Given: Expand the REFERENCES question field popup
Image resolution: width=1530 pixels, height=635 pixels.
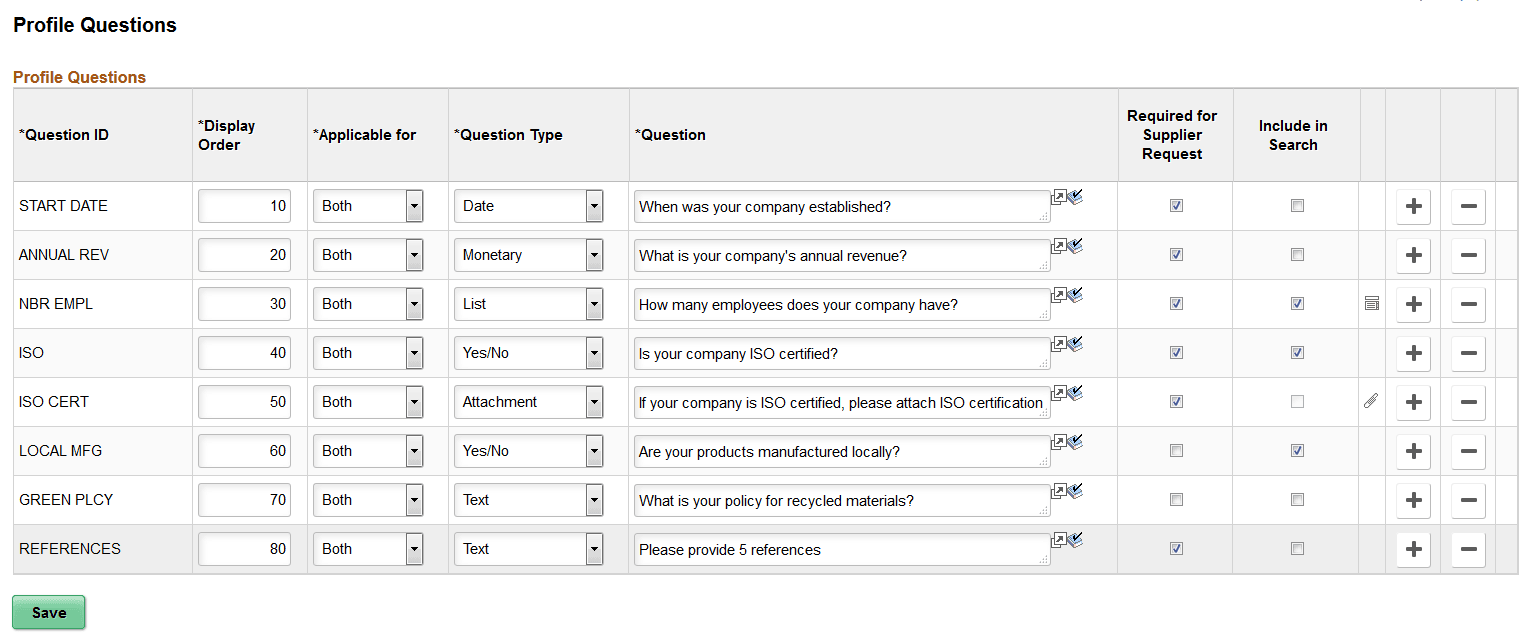Looking at the screenshot, I should [x=1059, y=540].
